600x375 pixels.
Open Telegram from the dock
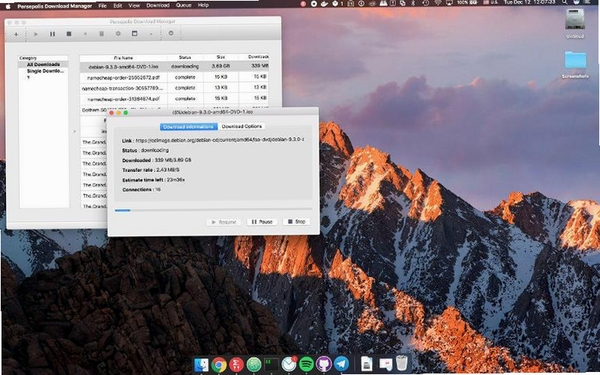(x=341, y=364)
